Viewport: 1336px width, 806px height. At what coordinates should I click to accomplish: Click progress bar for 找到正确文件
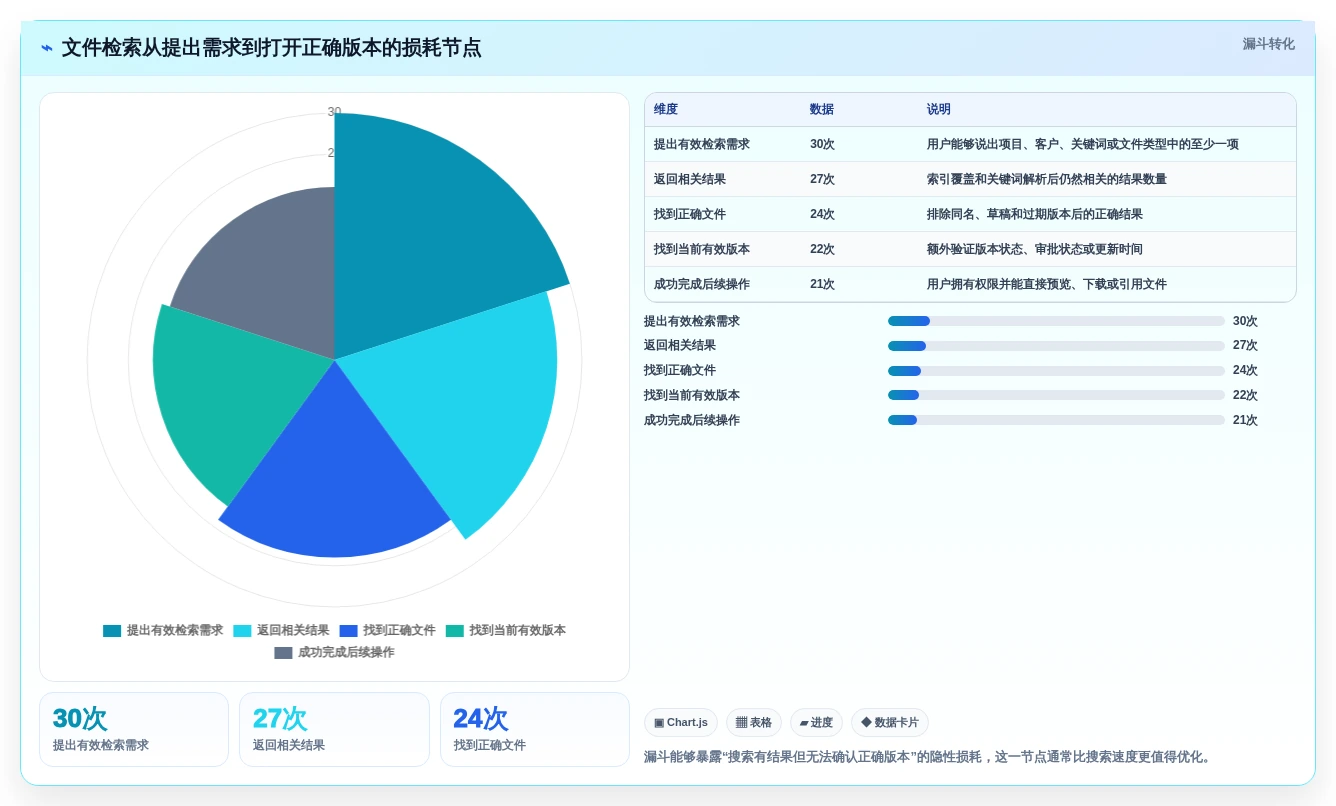1056,371
